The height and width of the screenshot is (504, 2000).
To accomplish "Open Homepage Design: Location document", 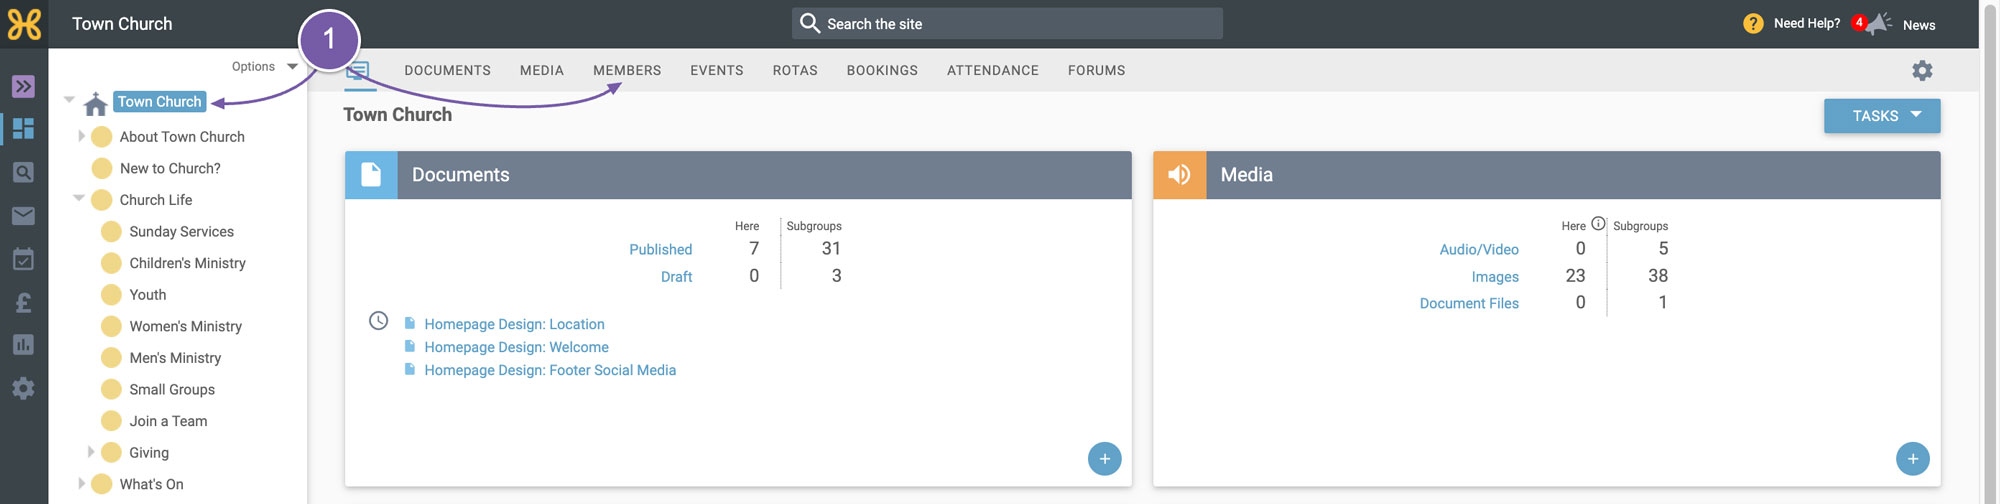I will tap(514, 324).
